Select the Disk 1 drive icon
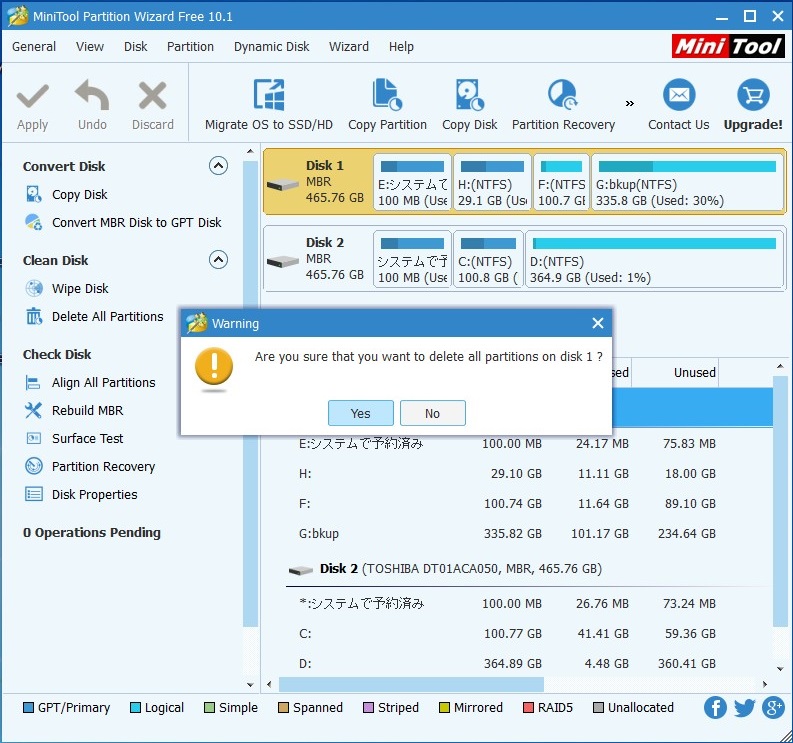 pyautogui.click(x=282, y=185)
